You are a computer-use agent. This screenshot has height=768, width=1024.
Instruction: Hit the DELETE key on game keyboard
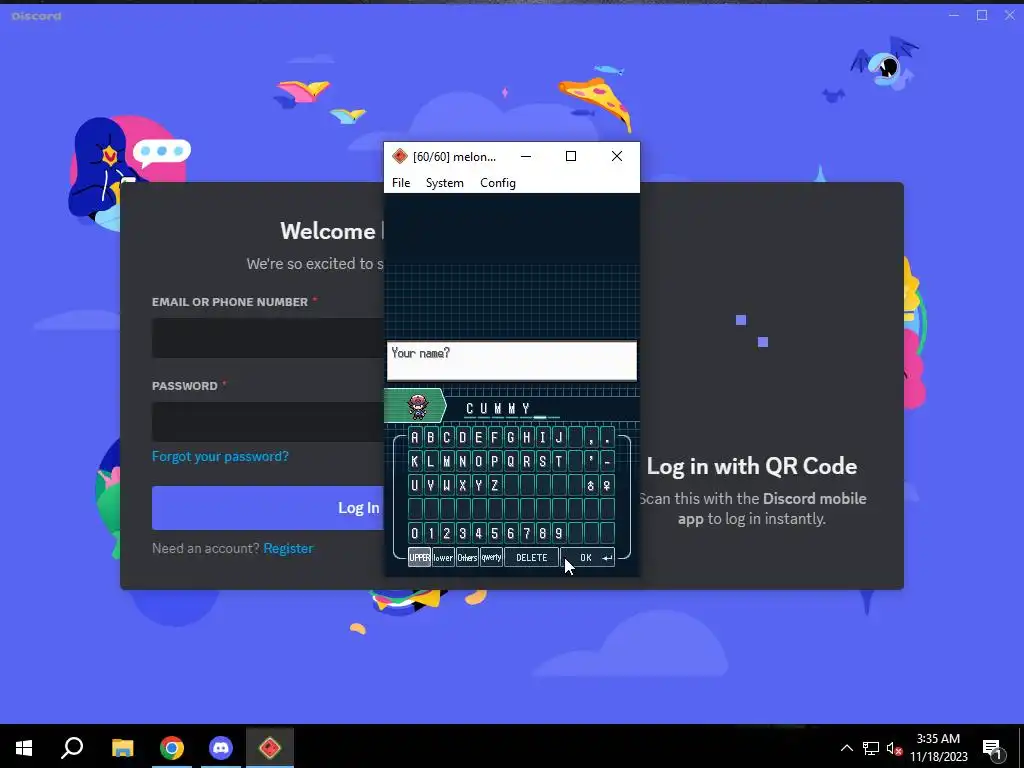532,557
